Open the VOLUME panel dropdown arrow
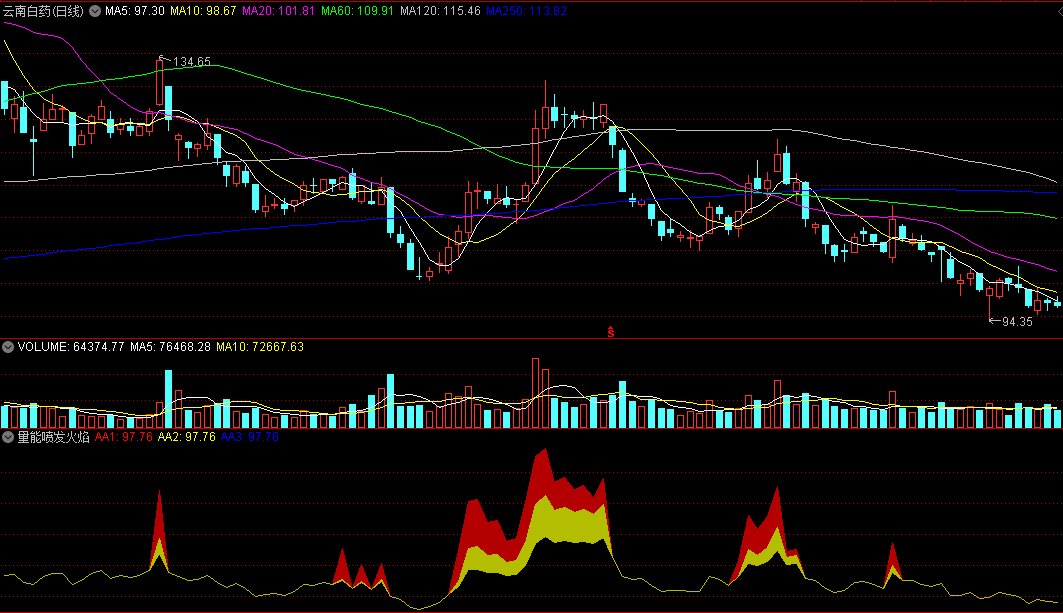1063x613 pixels. (8, 347)
